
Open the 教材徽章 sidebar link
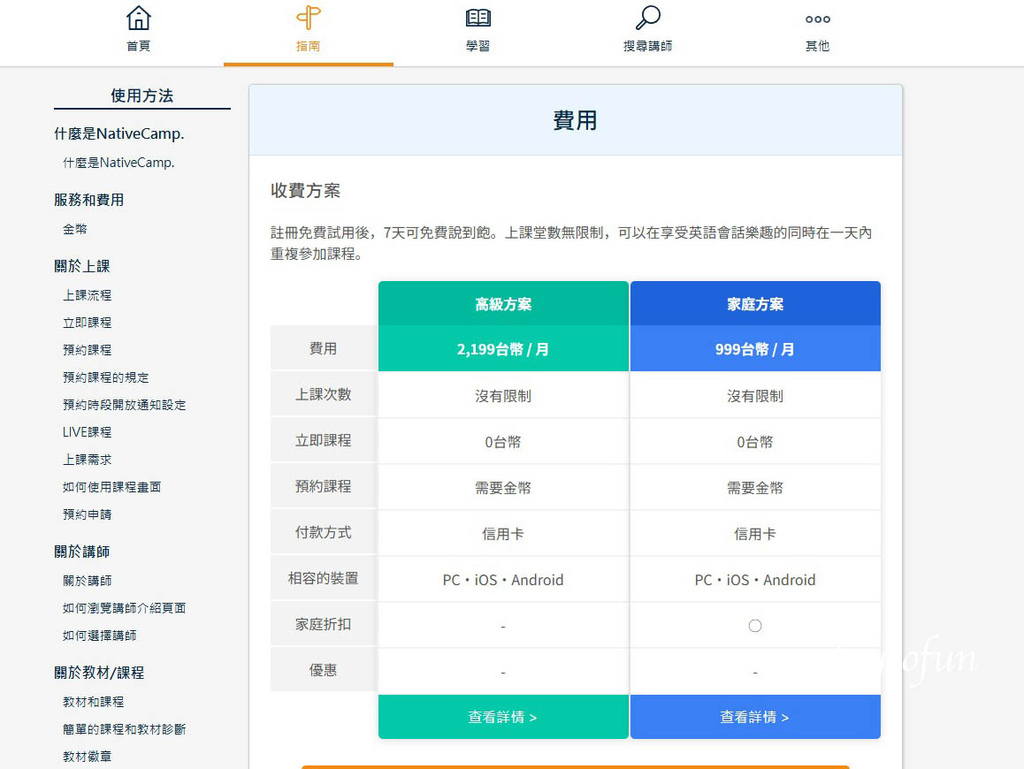pos(87,757)
